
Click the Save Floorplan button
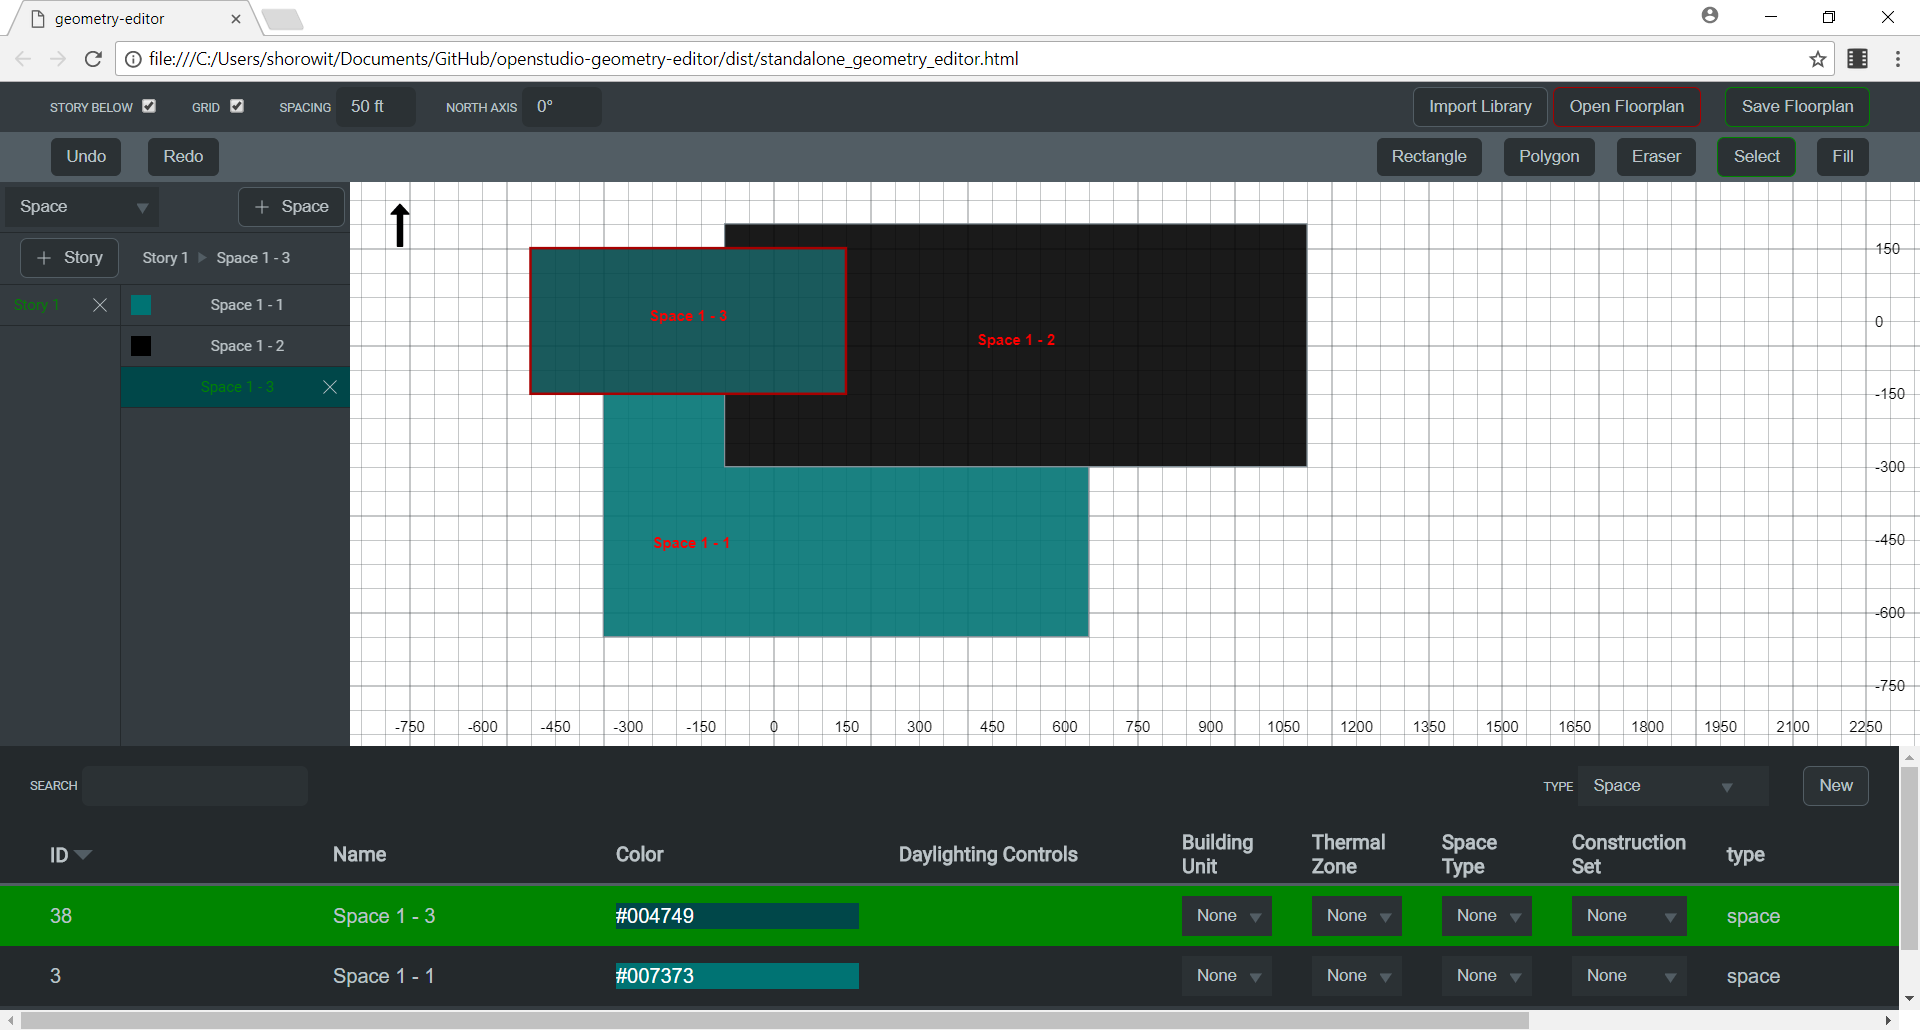(1796, 106)
